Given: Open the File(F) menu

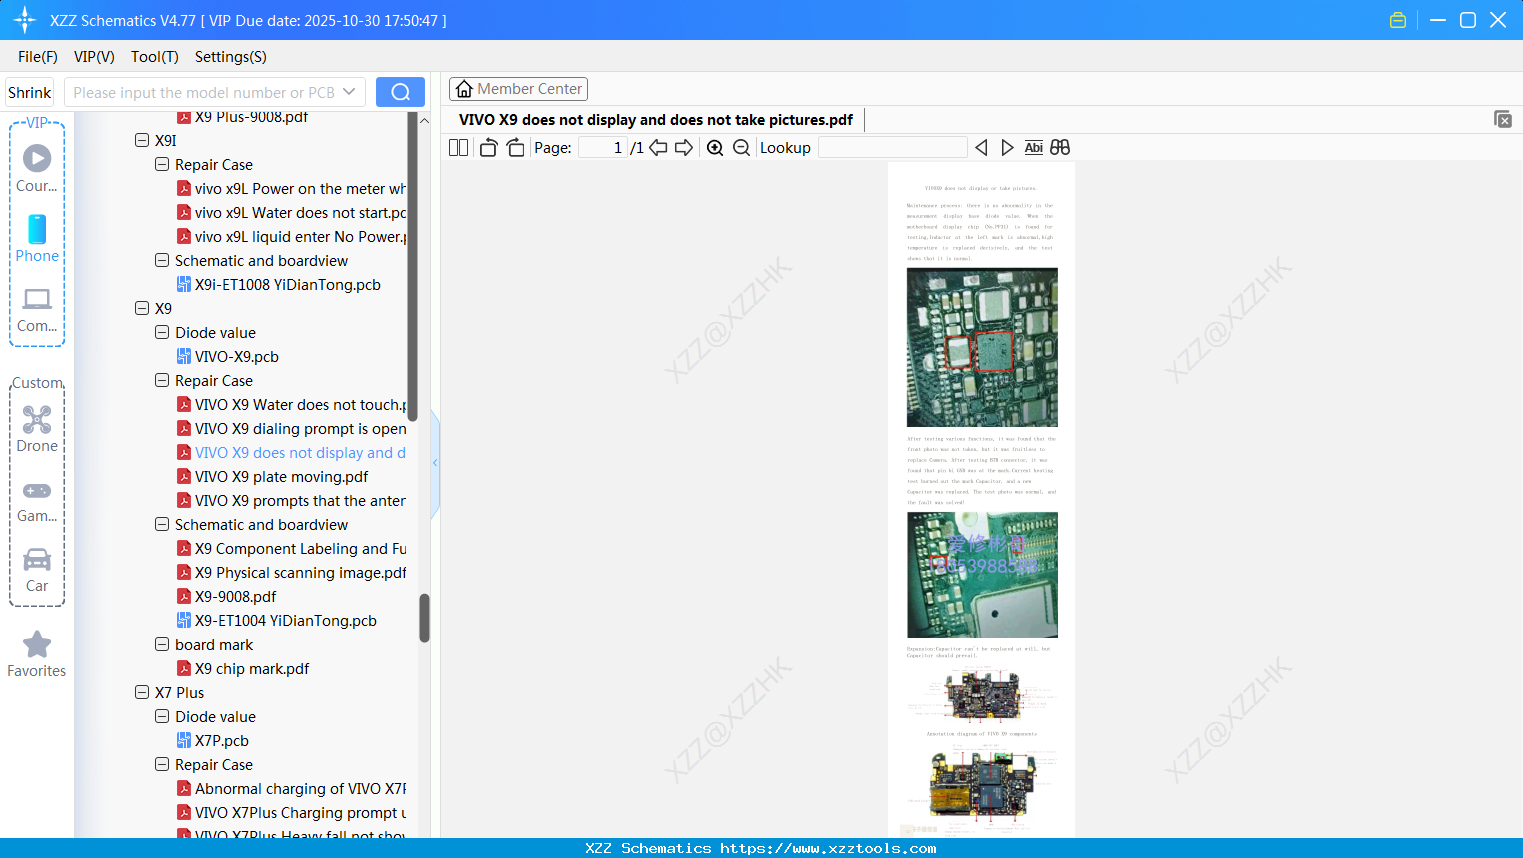Looking at the screenshot, I should pos(38,57).
